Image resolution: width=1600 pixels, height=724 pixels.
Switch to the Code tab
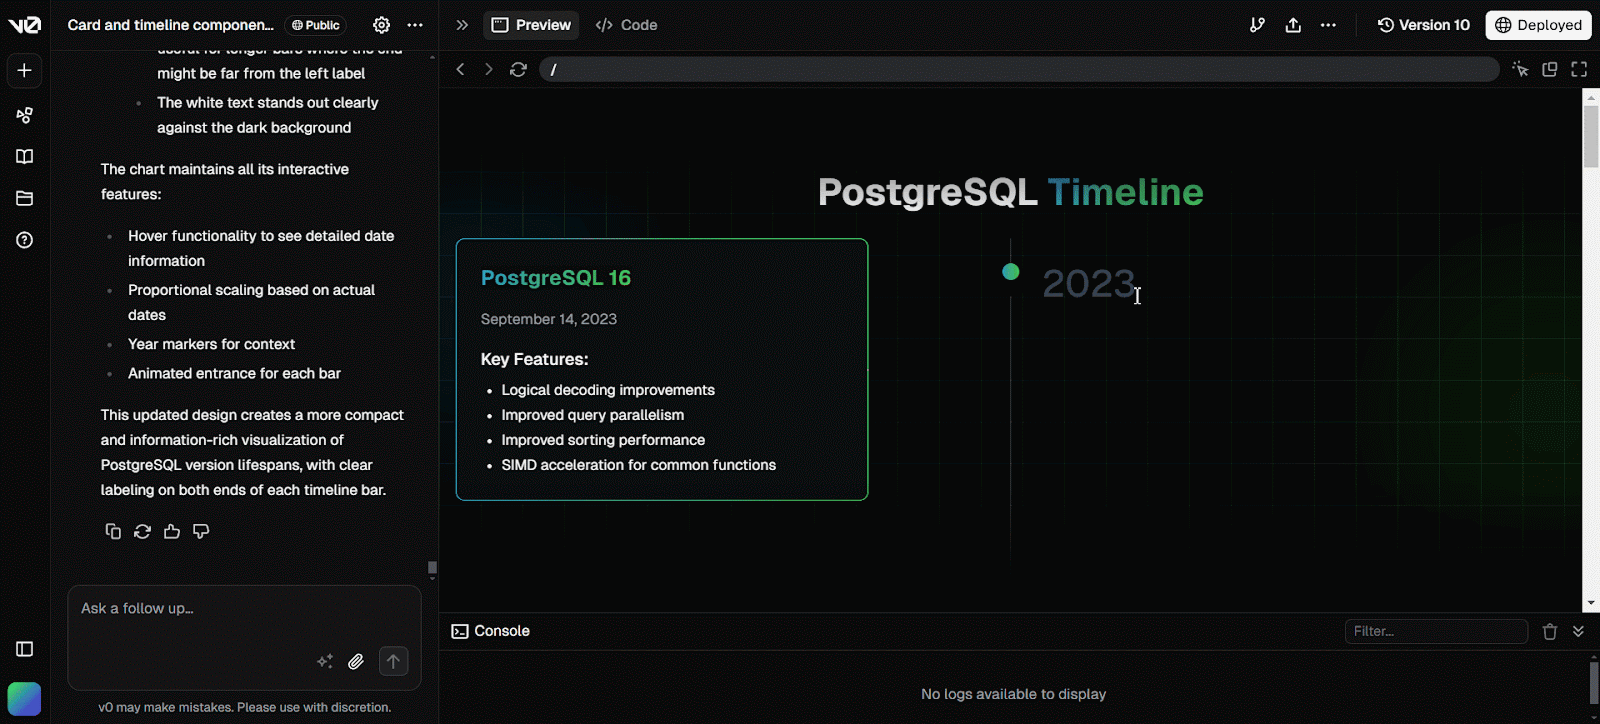[x=626, y=25]
